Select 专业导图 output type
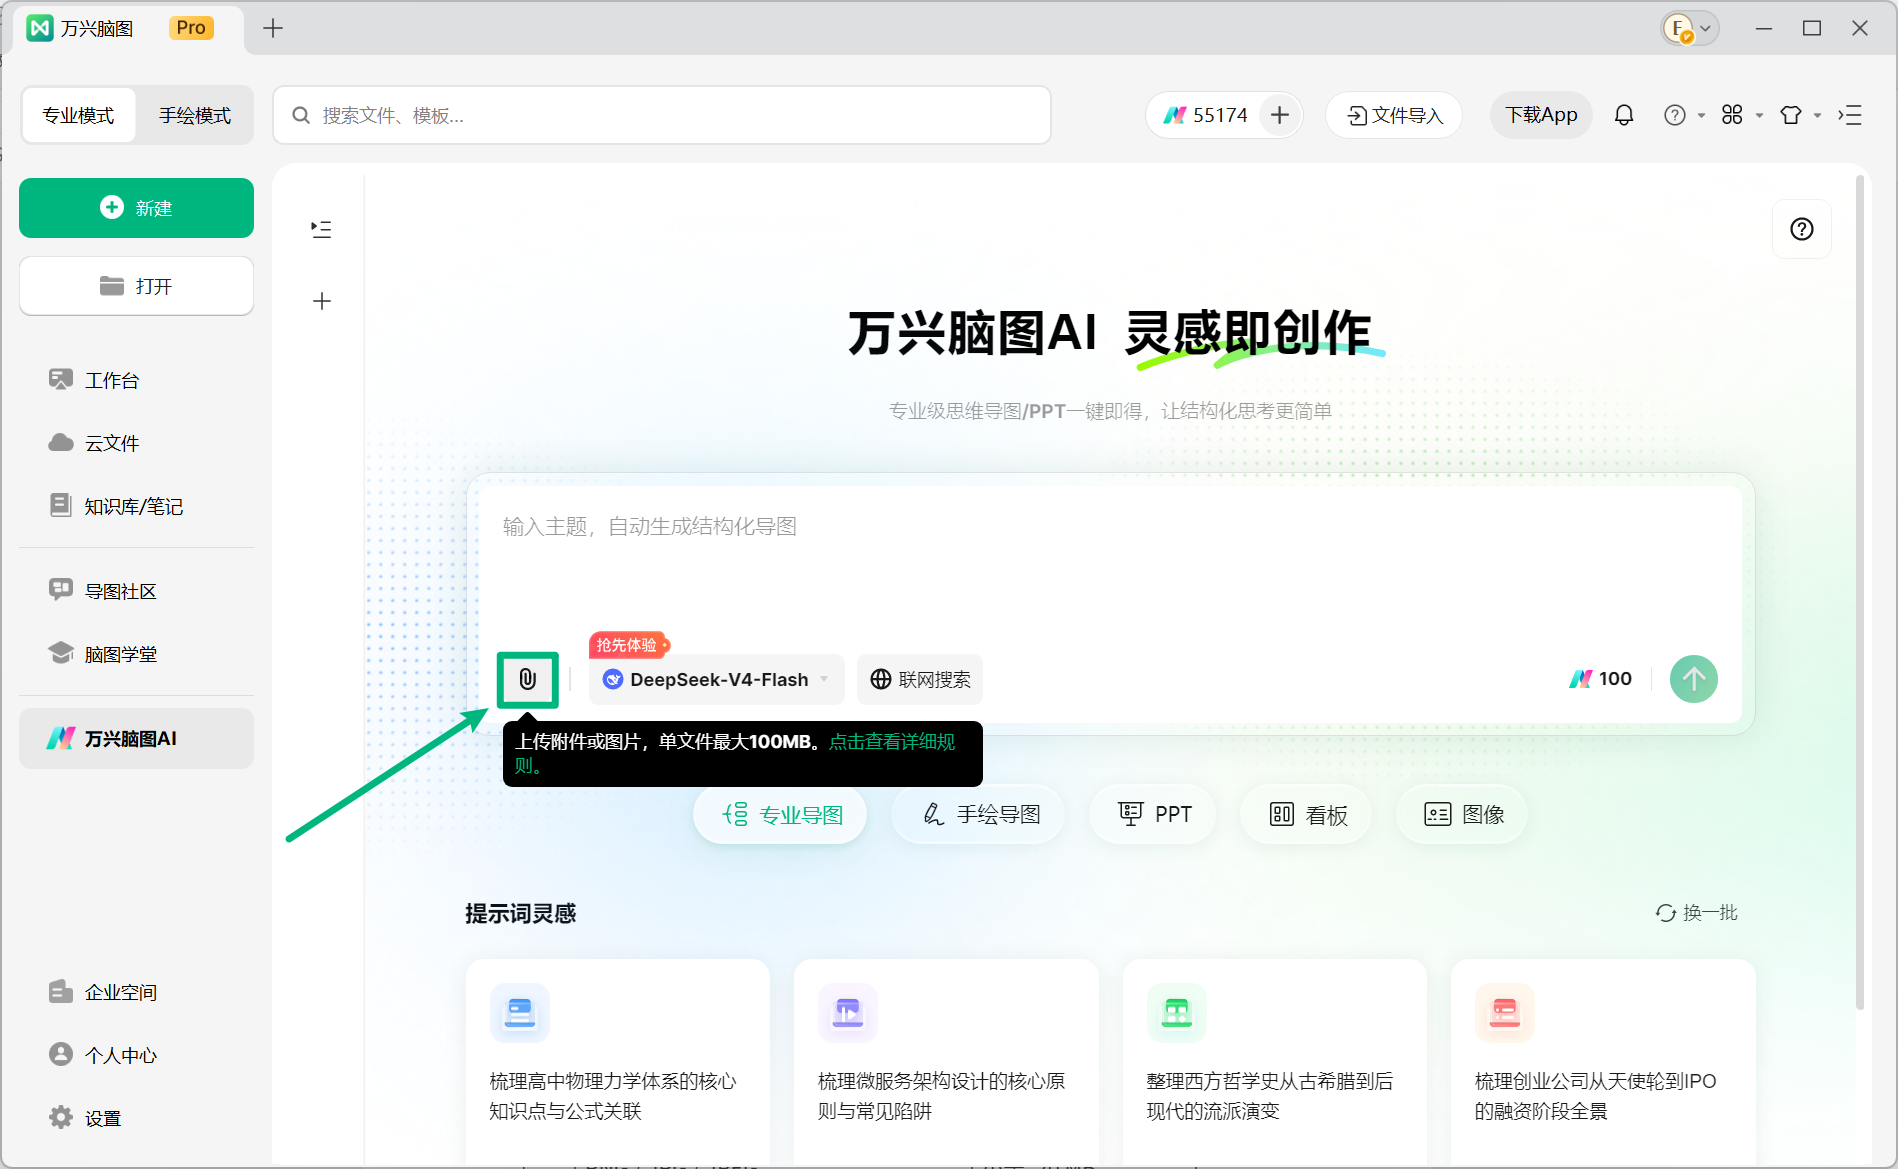The image size is (1898, 1169). pos(780,814)
